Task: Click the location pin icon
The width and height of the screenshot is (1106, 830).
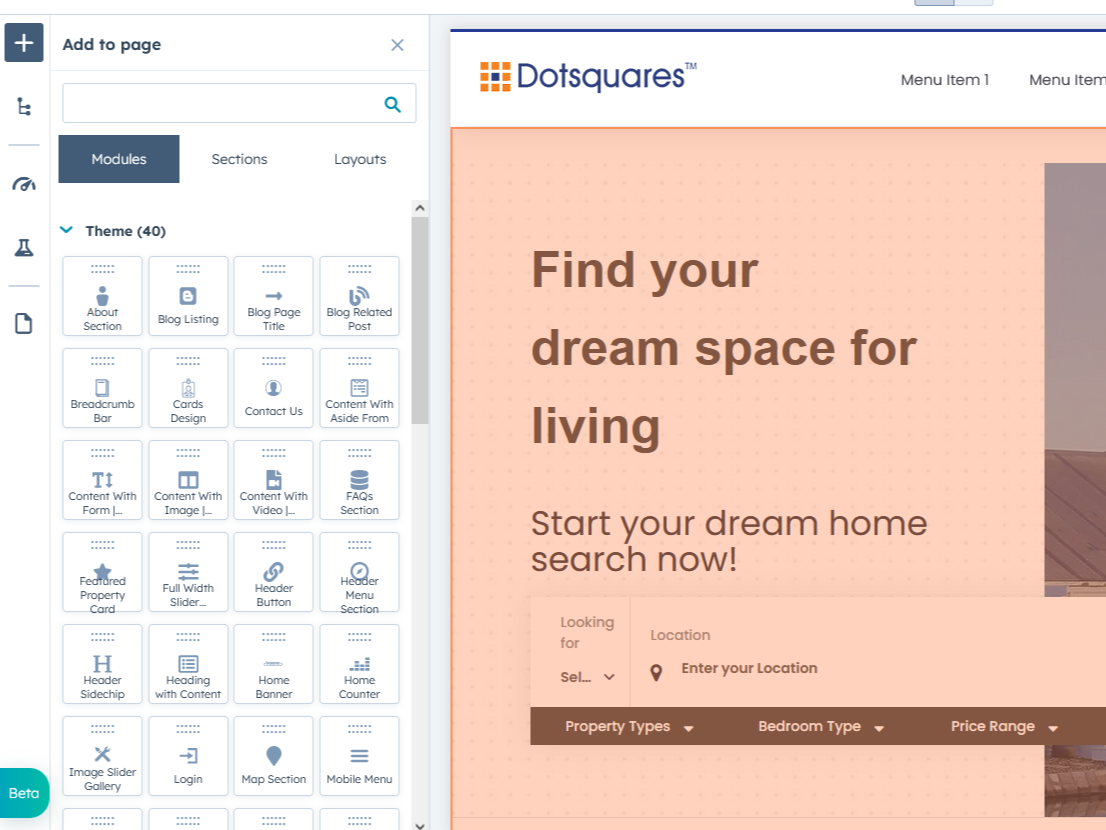Action: coord(656,673)
